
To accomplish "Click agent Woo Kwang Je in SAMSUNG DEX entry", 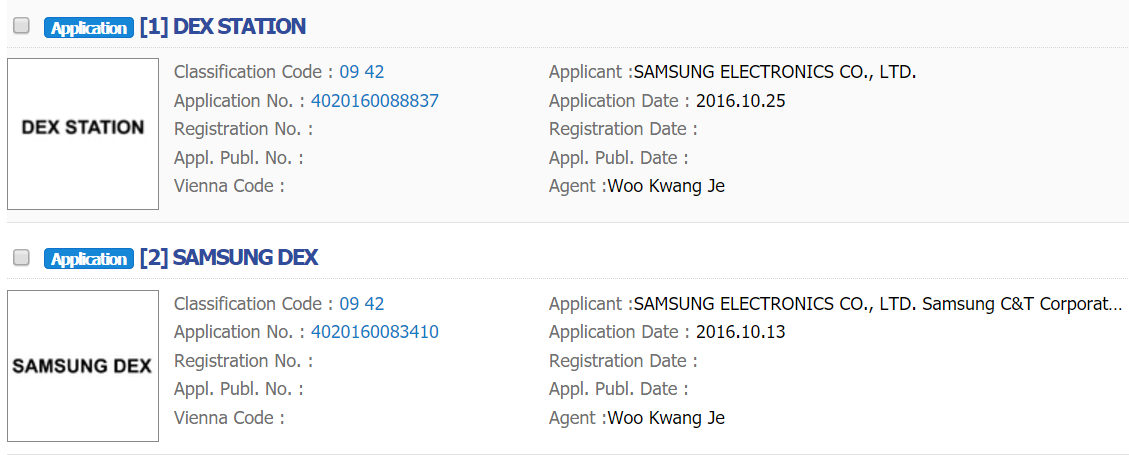I will point(666,418).
